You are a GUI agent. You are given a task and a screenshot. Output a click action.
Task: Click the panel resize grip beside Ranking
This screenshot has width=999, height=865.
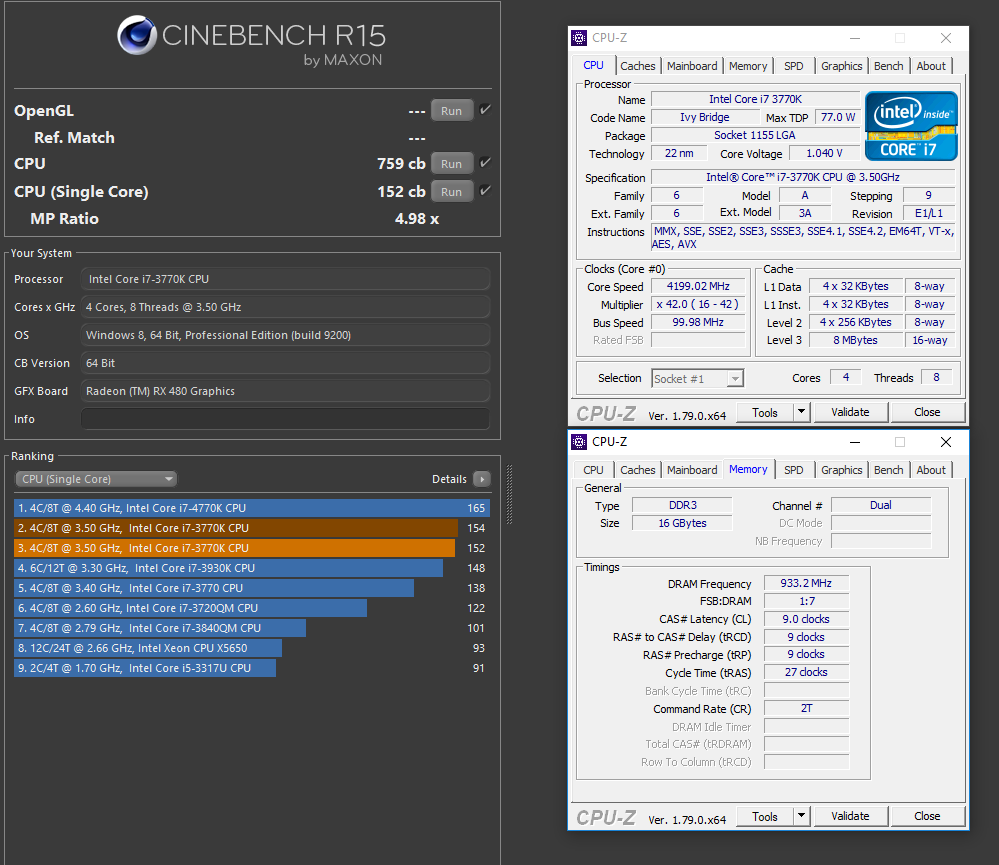coord(510,495)
